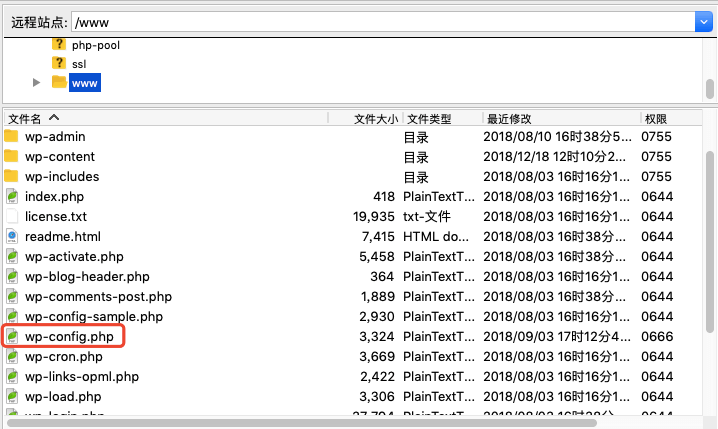The width and height of the screenshot is (718, 429).
Task: Click the wp-config.php file icon
Action: coord(12,337)
